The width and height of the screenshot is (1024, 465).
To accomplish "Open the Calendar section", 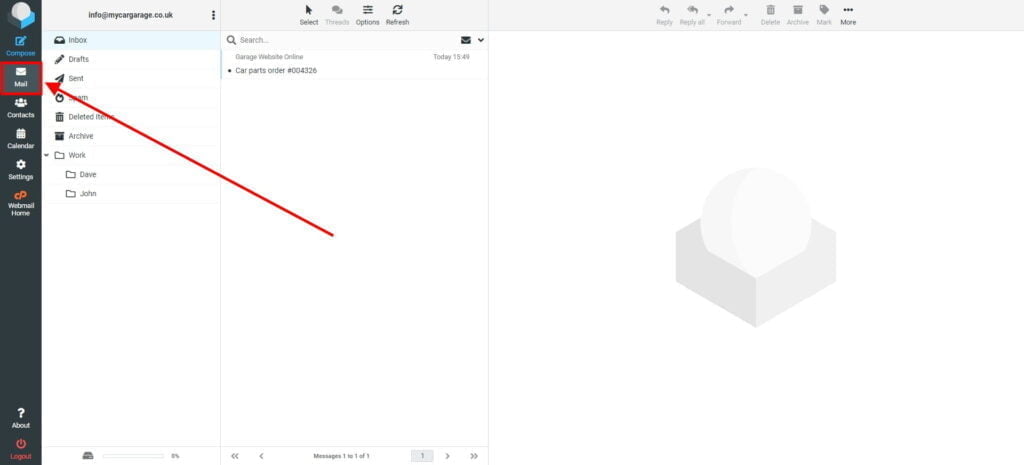I will [x=21, y=138].
